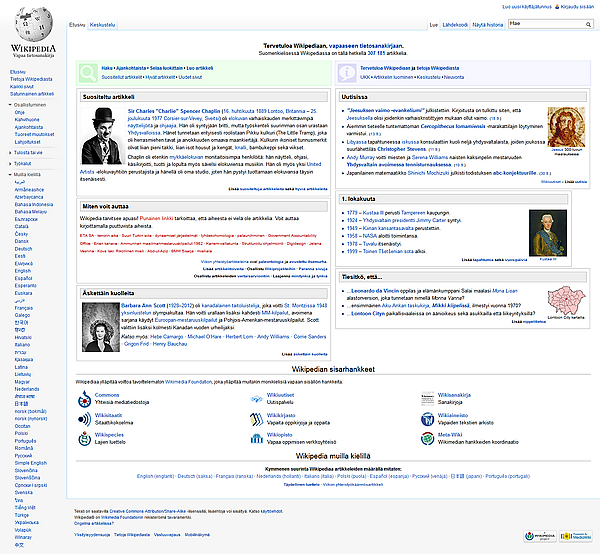Open Tuoreet muutokset in sidebar
Image resolution: width=600 pixels, height=554 pixels.
tap(34, 135)
